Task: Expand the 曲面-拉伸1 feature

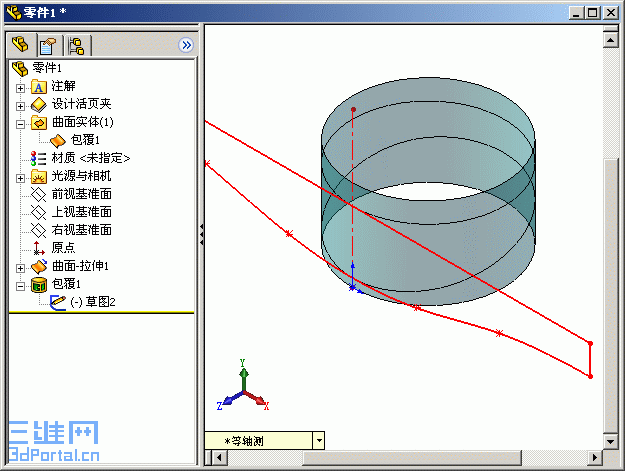Action: (x=20, y=268)
